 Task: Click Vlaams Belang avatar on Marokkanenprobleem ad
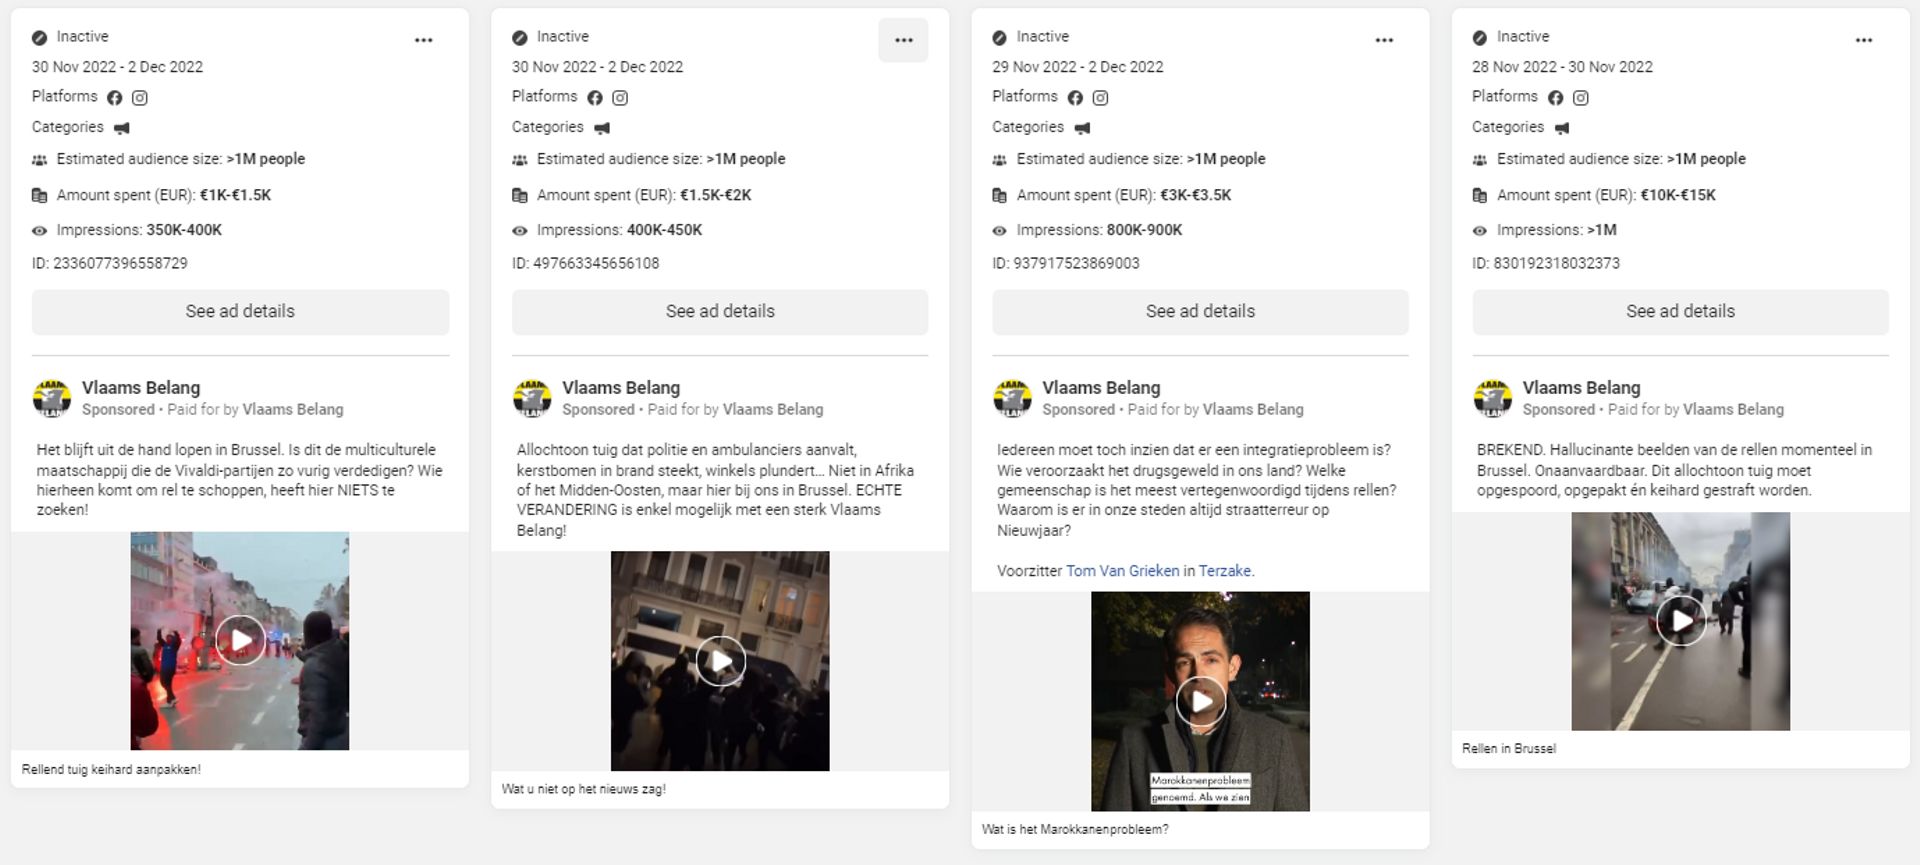point(1012,398)
